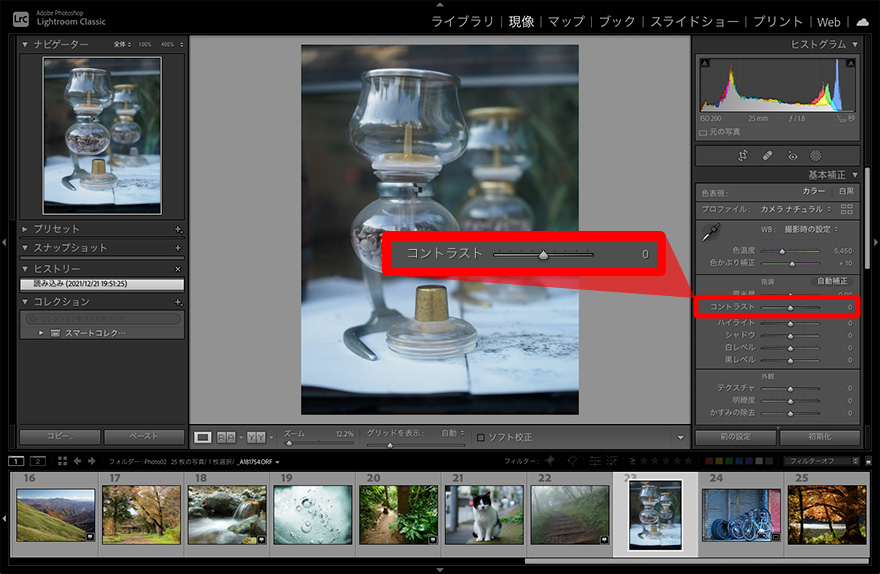Screen dimensions: 880x574
Task: Add a new preset with plus icon
Action: point(178,229)
